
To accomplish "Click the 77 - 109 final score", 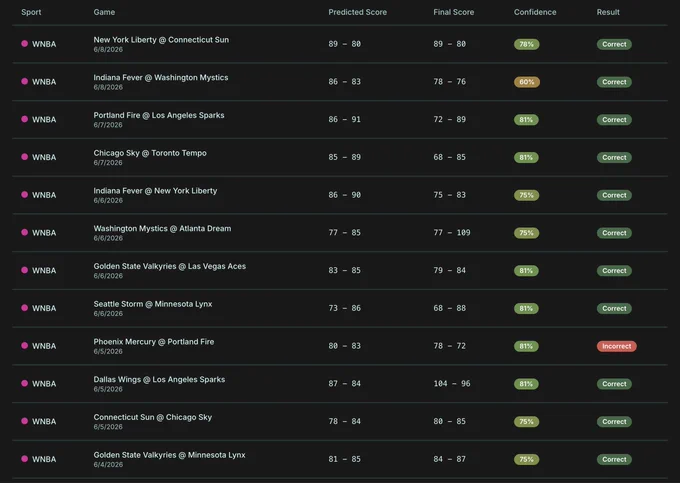I will click(x=451, y=233).
